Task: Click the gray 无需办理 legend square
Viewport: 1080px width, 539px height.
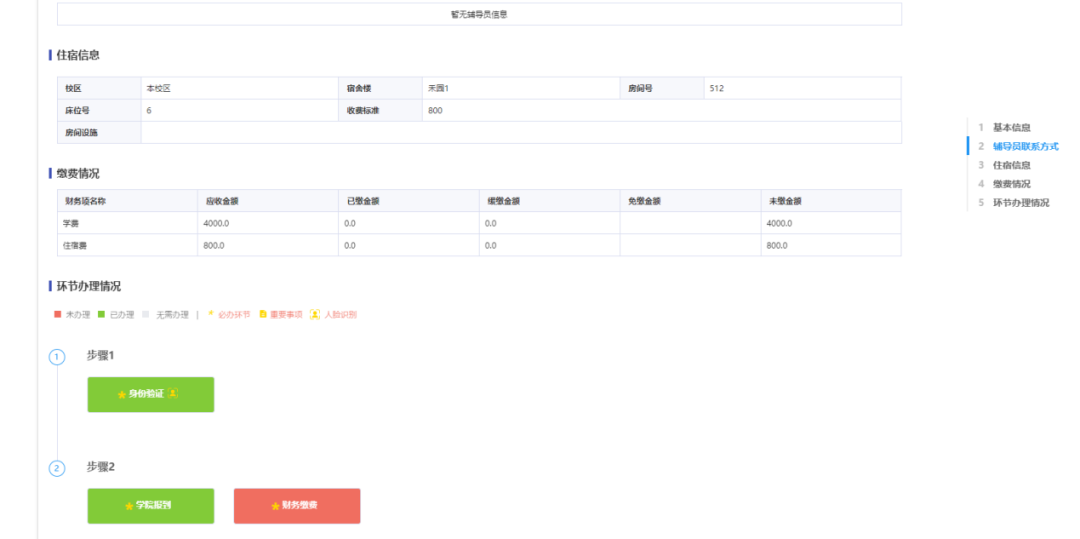Action: [x=145, y=315]
